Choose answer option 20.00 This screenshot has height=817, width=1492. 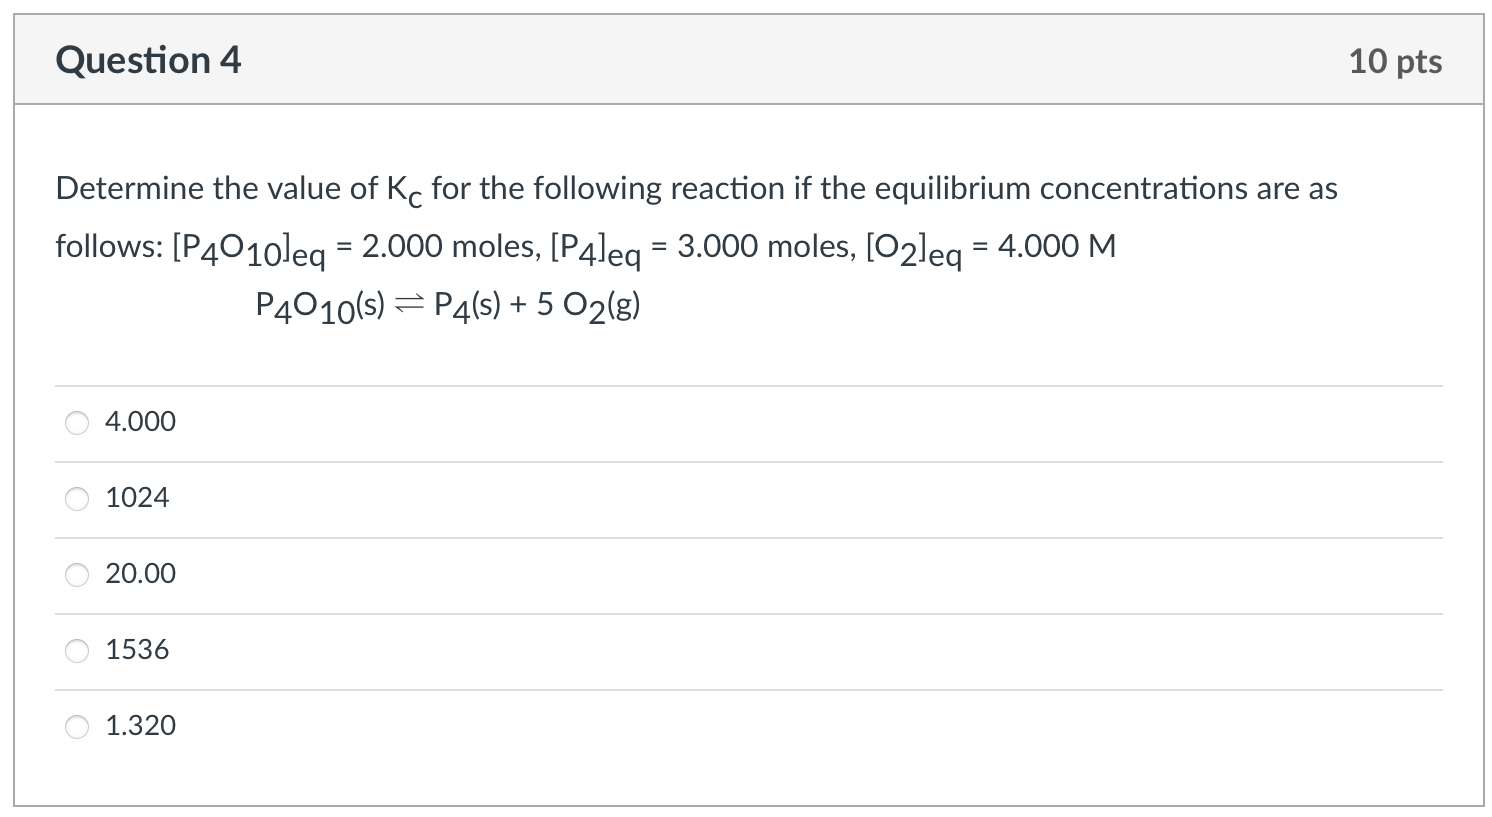click(x=77, y=574)
